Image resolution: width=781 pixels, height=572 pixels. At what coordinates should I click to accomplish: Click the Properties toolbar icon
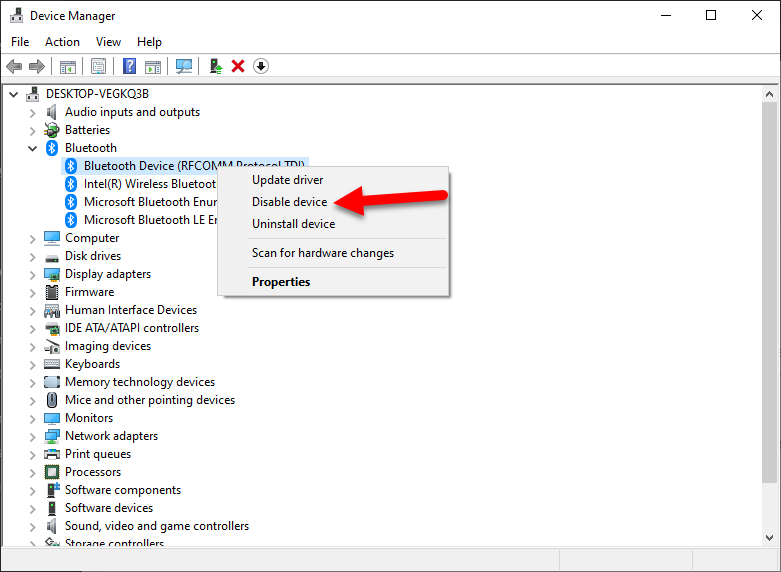(98, 66)
